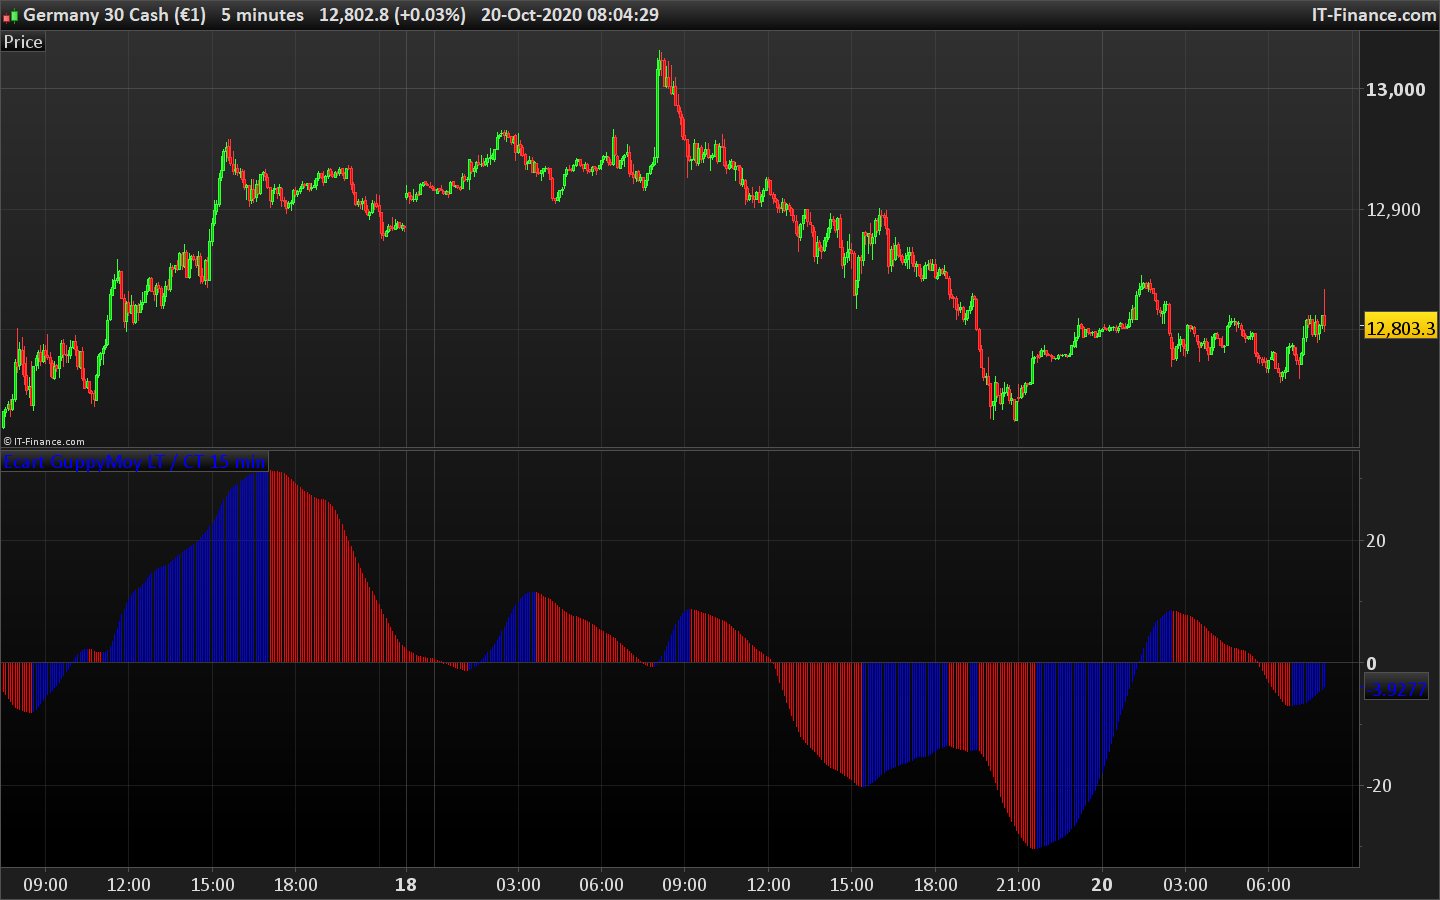Click the 'Price' panel label
The width and height of the screenshot is (1440, 900).
point(23,42)
